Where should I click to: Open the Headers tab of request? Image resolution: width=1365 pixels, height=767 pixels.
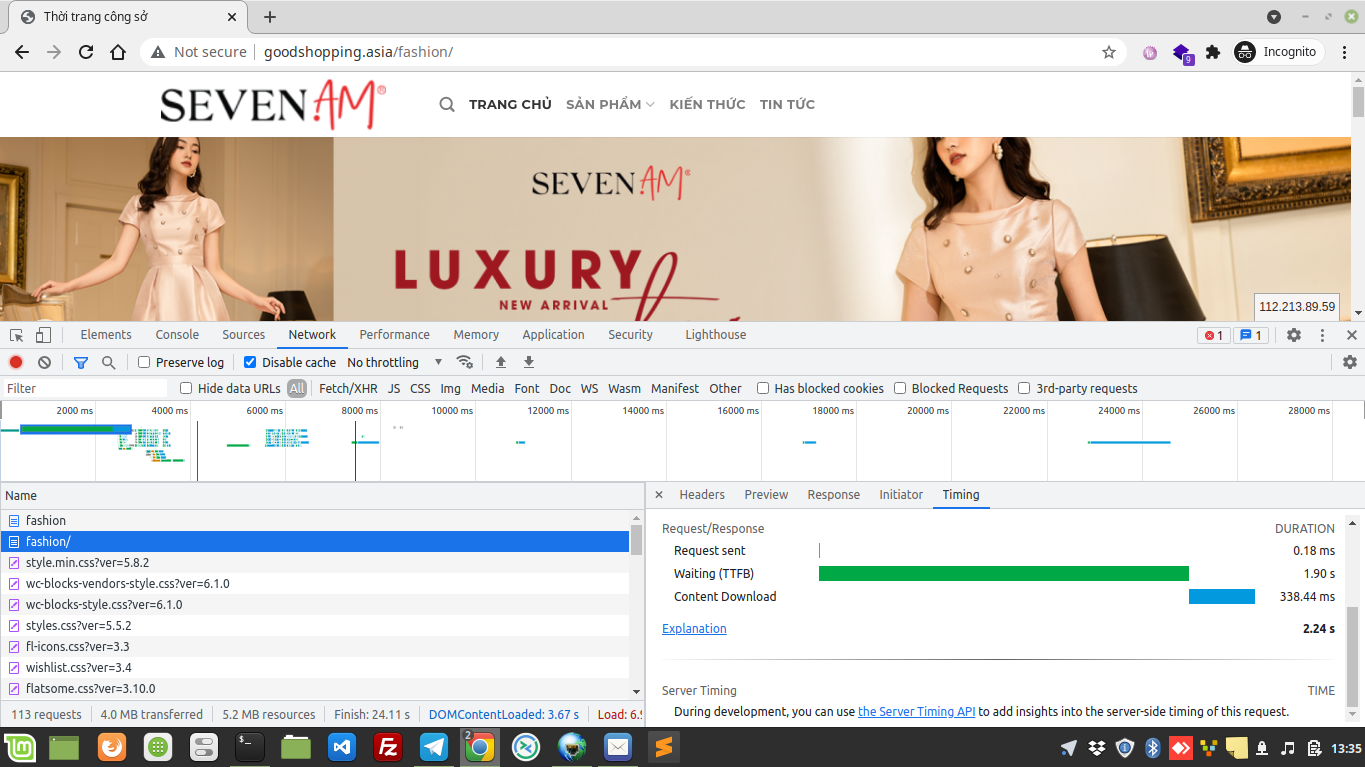point(702,495)
